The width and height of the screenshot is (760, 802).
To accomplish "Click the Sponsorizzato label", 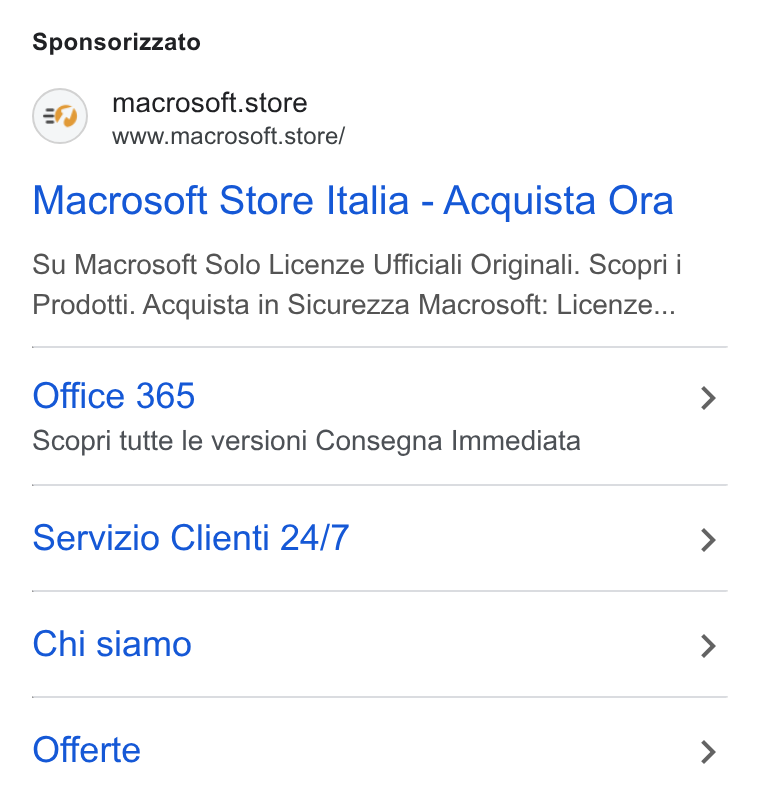I will pyautogui.click(x=116, y=42).
